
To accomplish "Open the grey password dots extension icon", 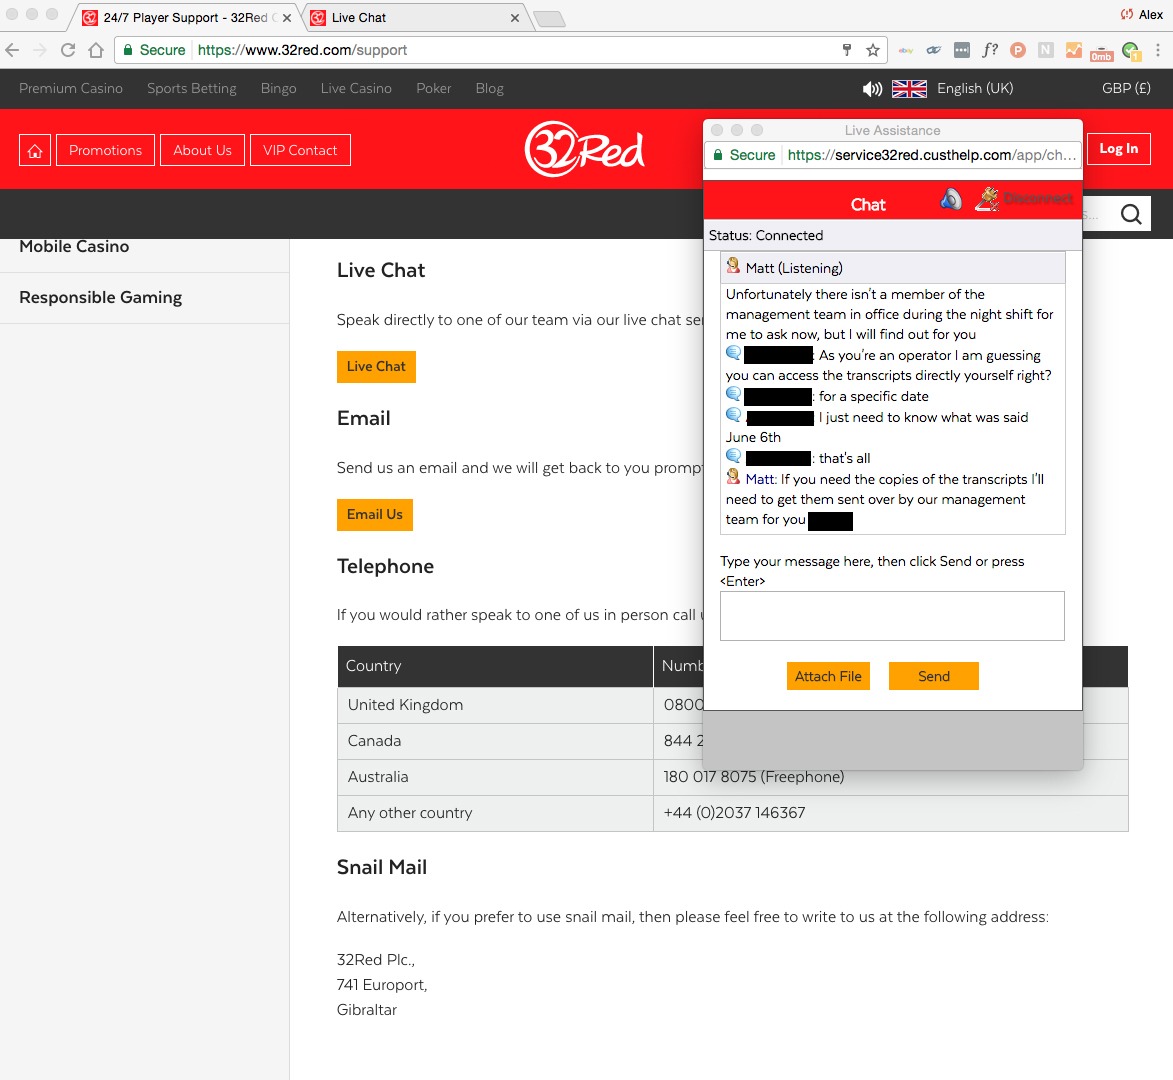I will tap(962, 50).
